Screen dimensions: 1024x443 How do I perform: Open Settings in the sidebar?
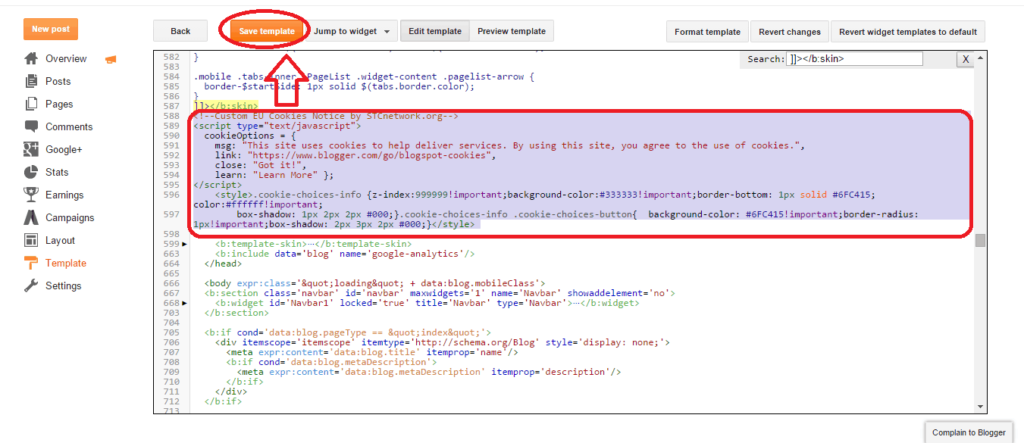coord(63,286)
